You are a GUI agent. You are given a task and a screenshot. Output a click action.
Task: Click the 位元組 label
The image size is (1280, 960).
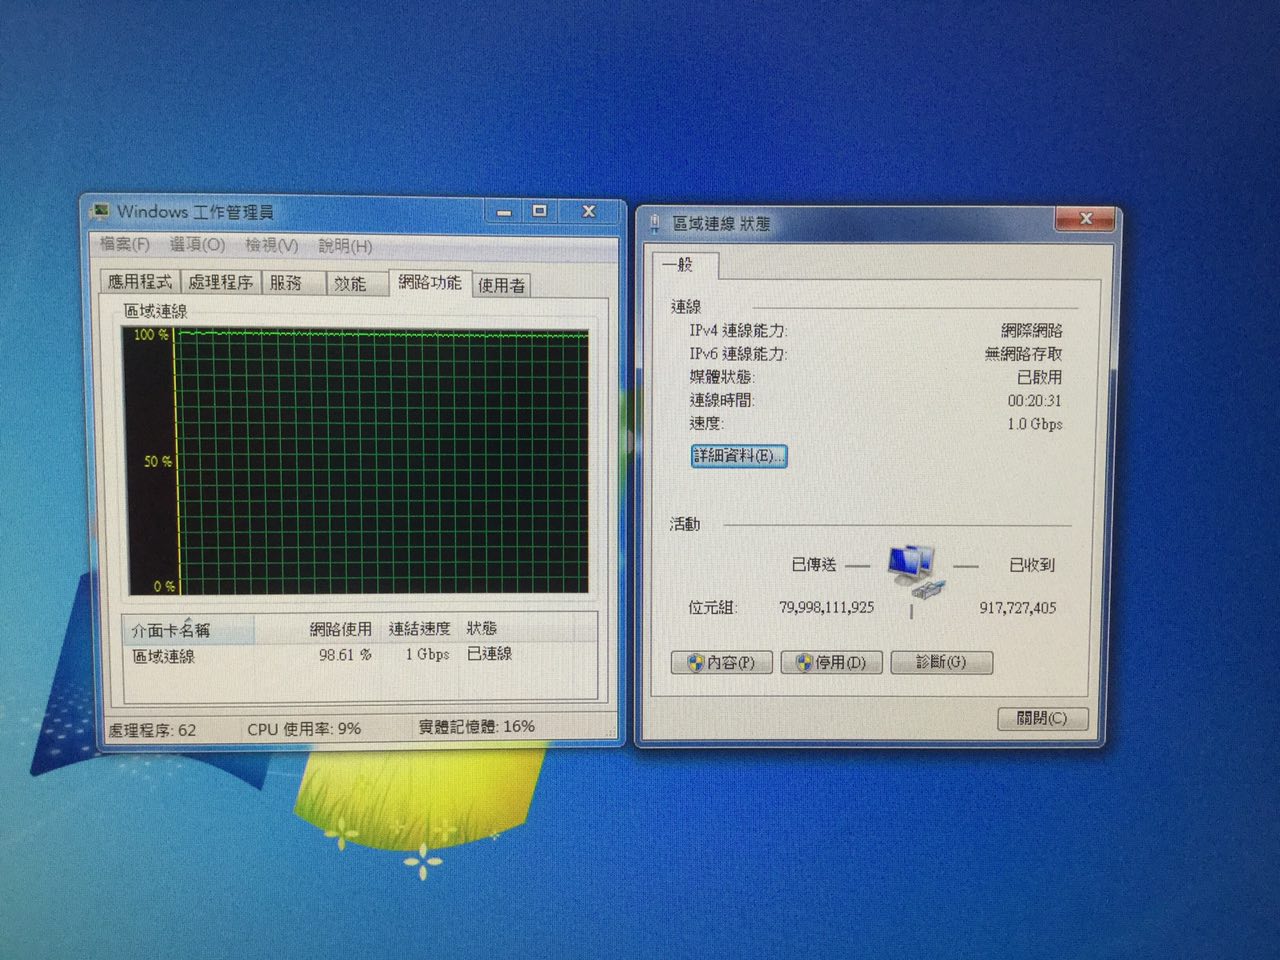click(x=712, y=607)
